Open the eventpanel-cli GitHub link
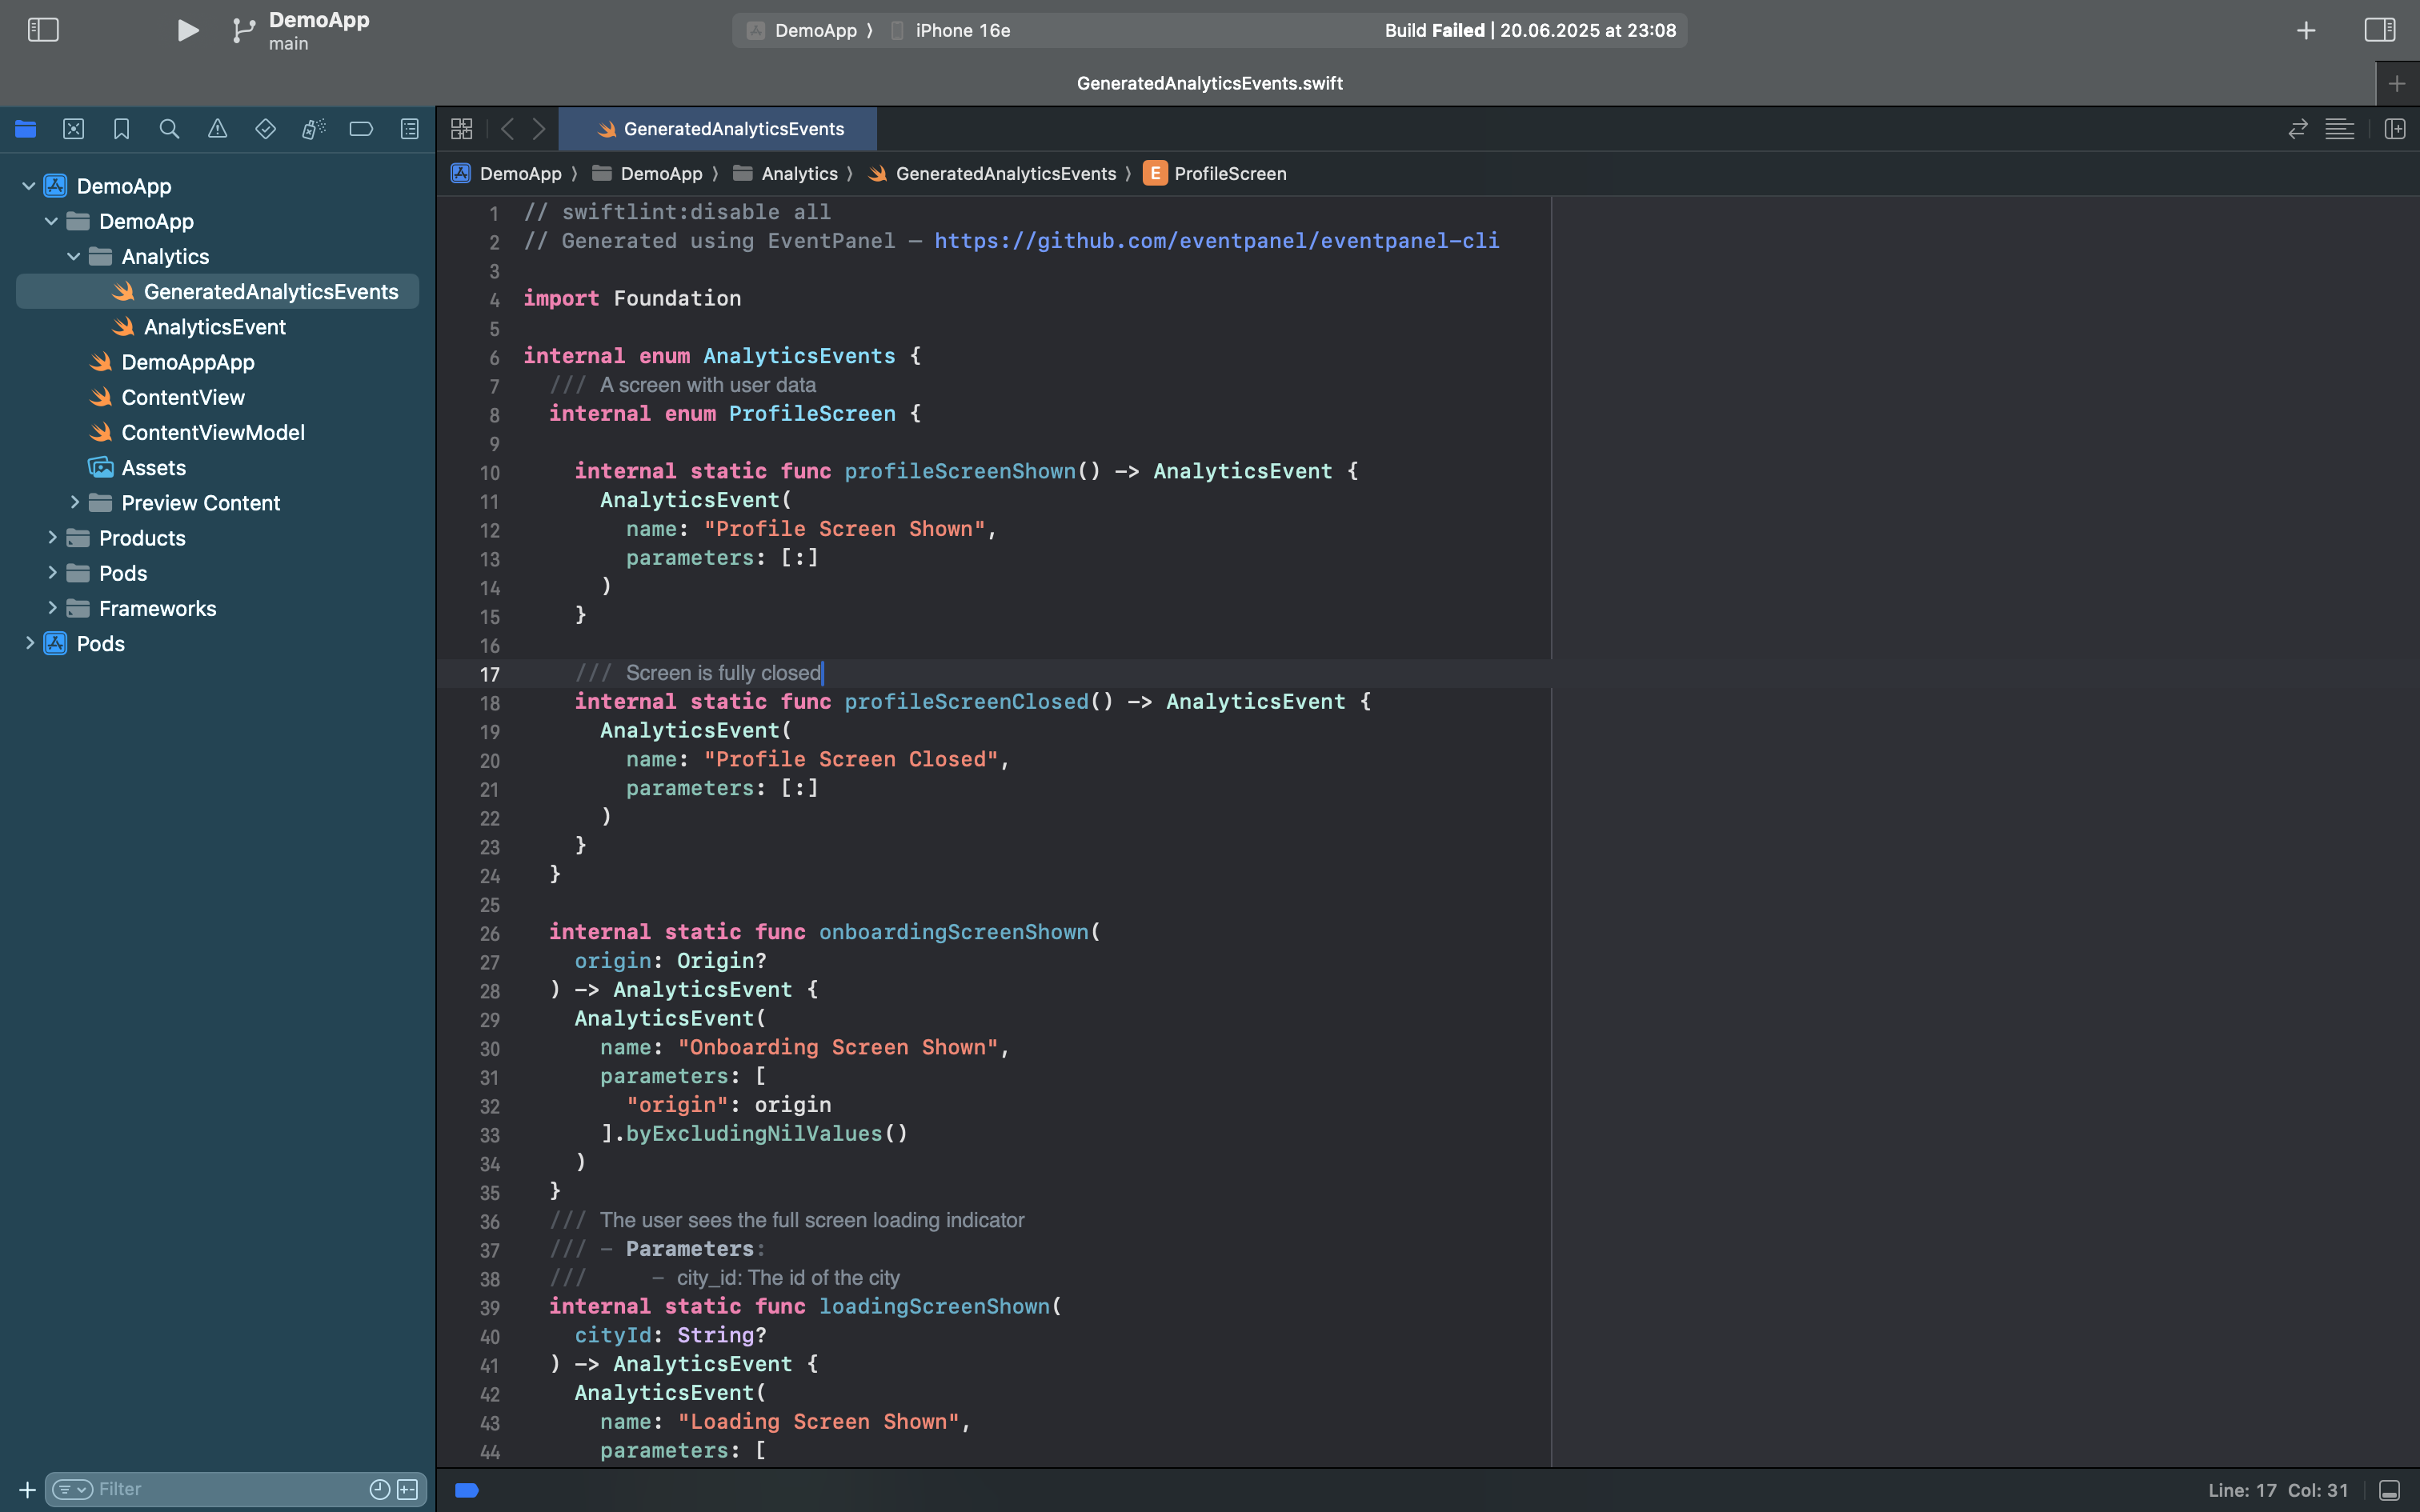The image size is (2420, 1512). coord(1216,241)
